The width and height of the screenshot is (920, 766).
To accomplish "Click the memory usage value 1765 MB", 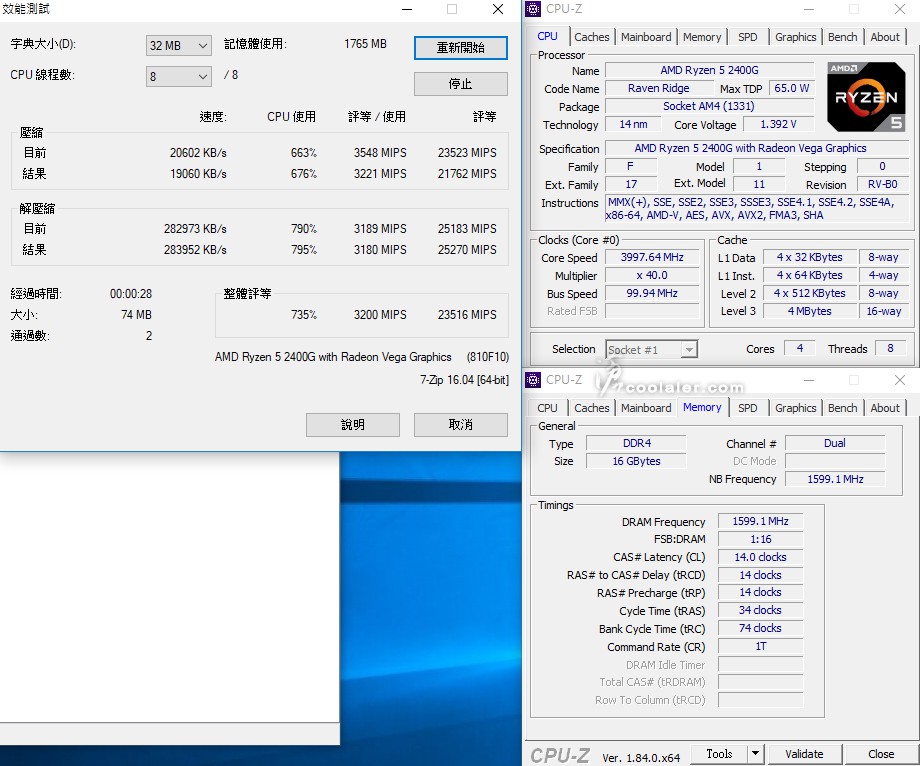I will coord(365,44).
